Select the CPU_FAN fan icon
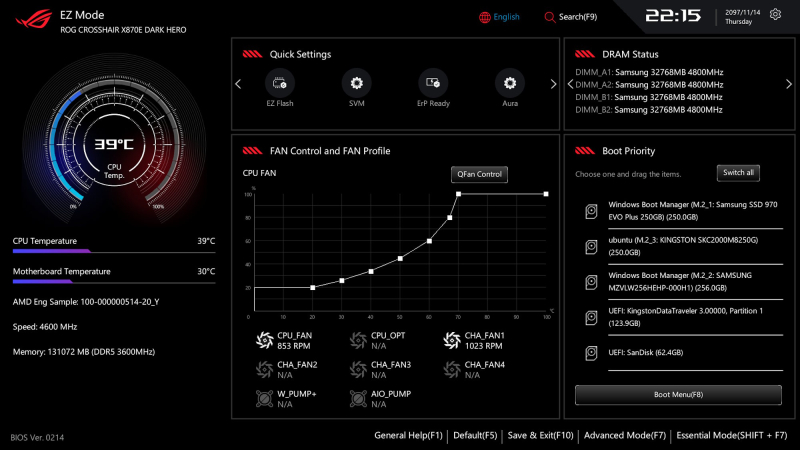Image resolution: width=800 pixels, height=450 pixels. (265, 341)
